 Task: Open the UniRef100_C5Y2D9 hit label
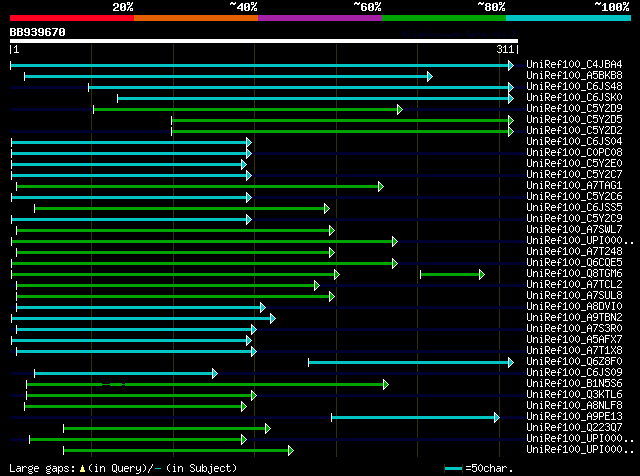point(574,109)
